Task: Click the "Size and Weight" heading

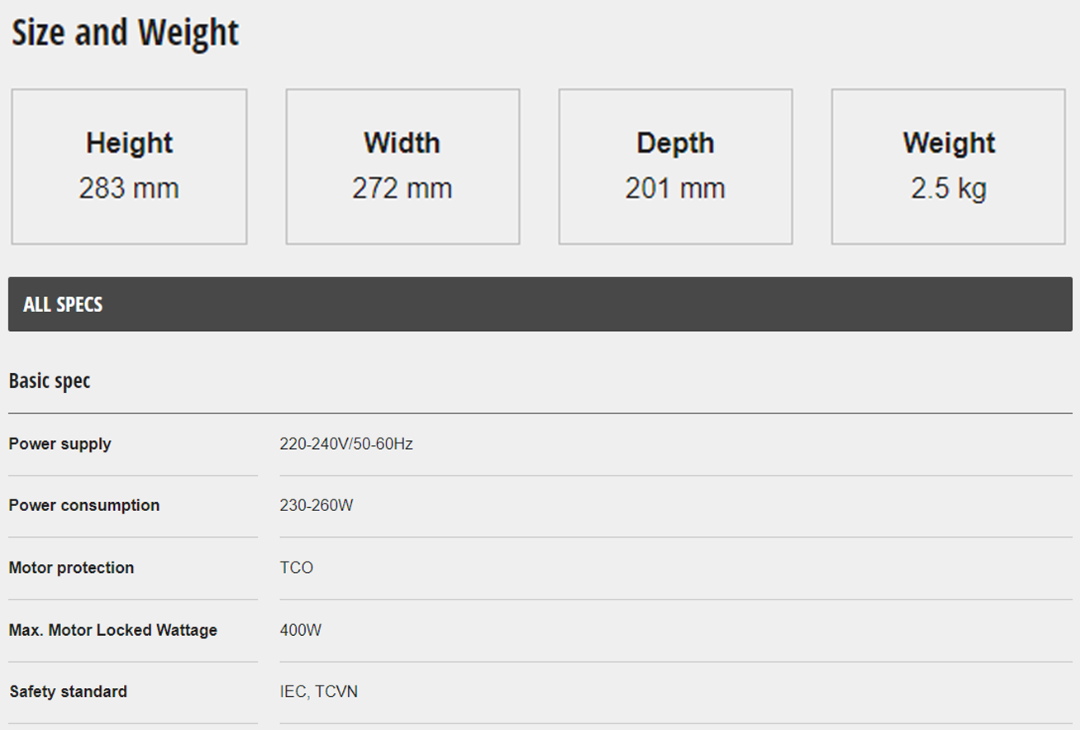Action: tap(125, 33)
